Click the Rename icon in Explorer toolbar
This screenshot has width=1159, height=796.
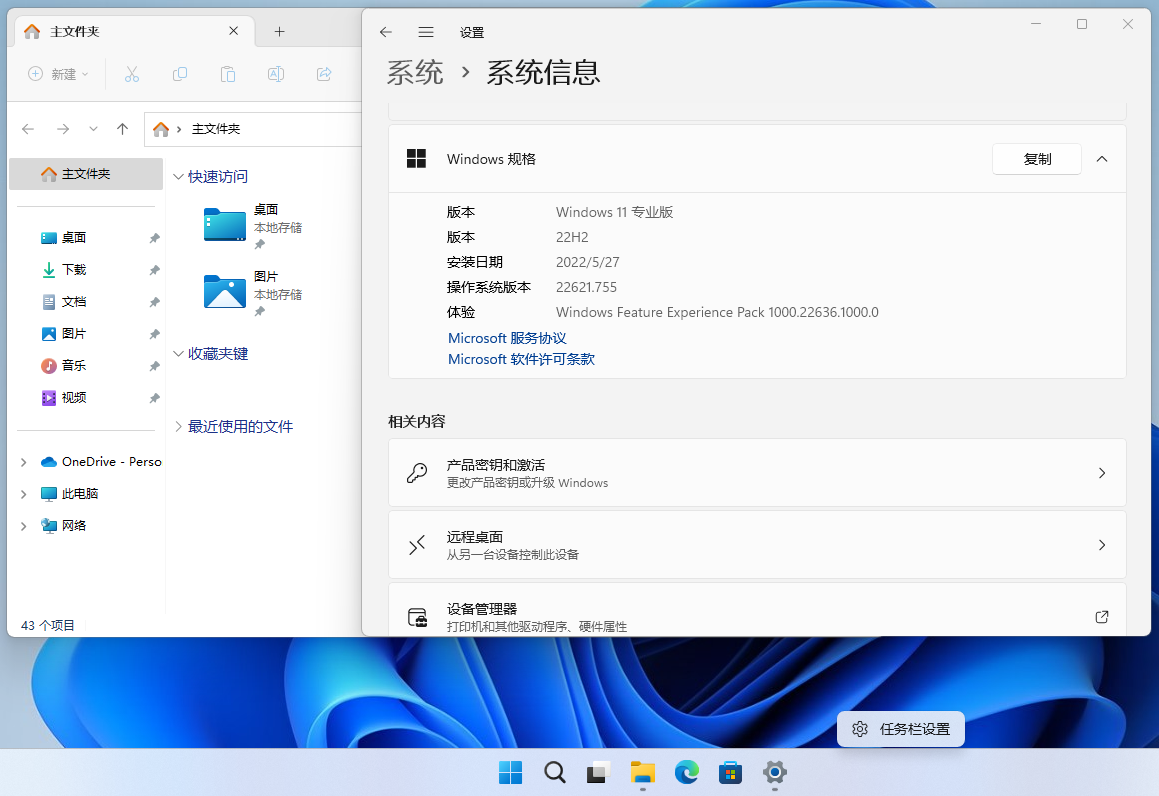click(x=276, y=74)
